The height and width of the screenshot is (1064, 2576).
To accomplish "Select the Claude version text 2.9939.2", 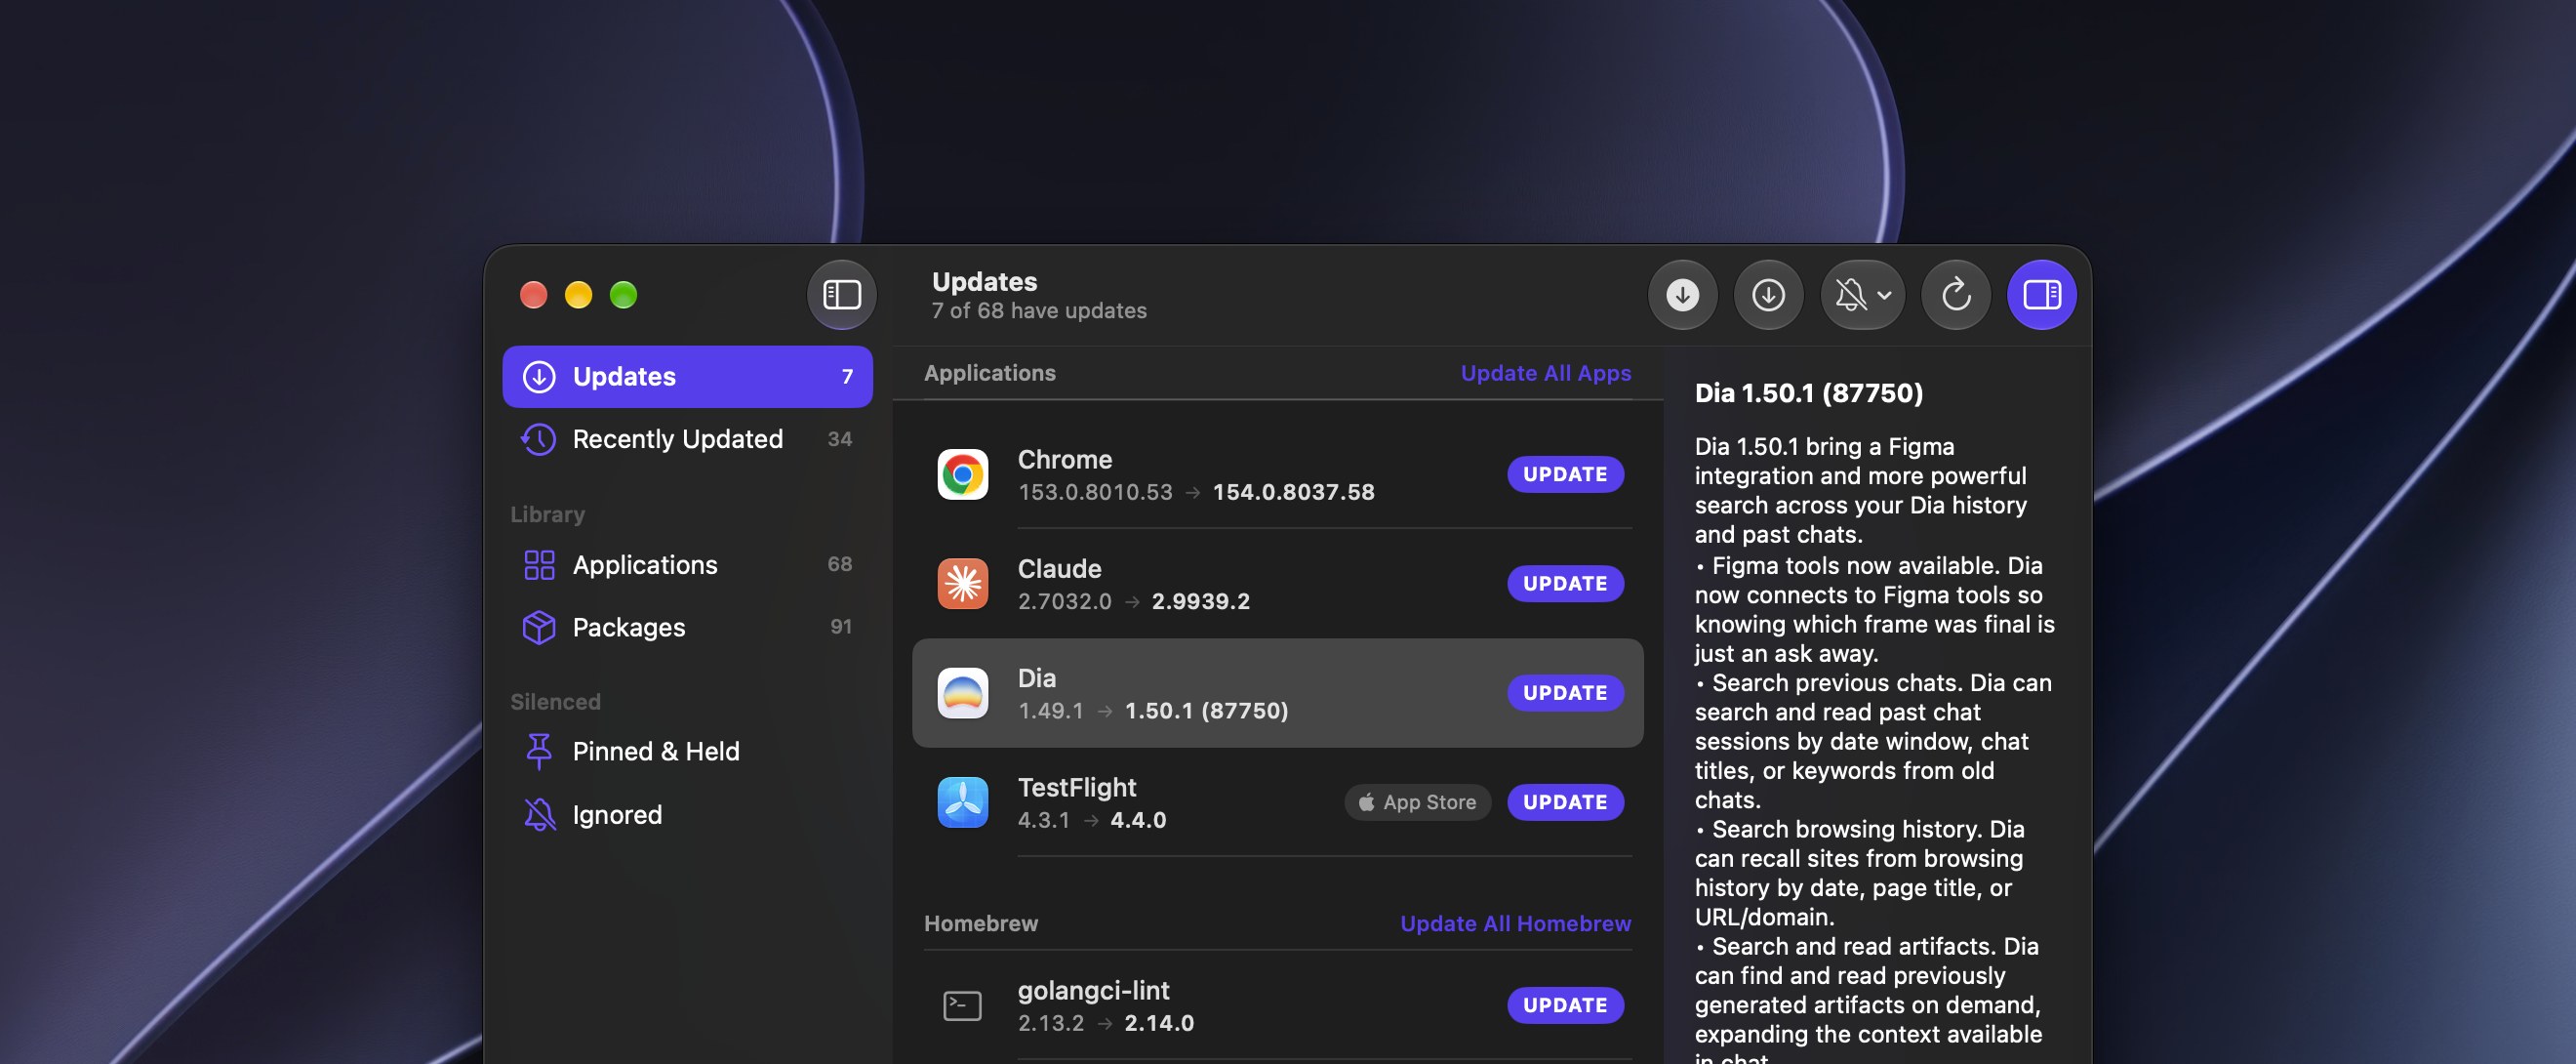I will [1200, 601].
